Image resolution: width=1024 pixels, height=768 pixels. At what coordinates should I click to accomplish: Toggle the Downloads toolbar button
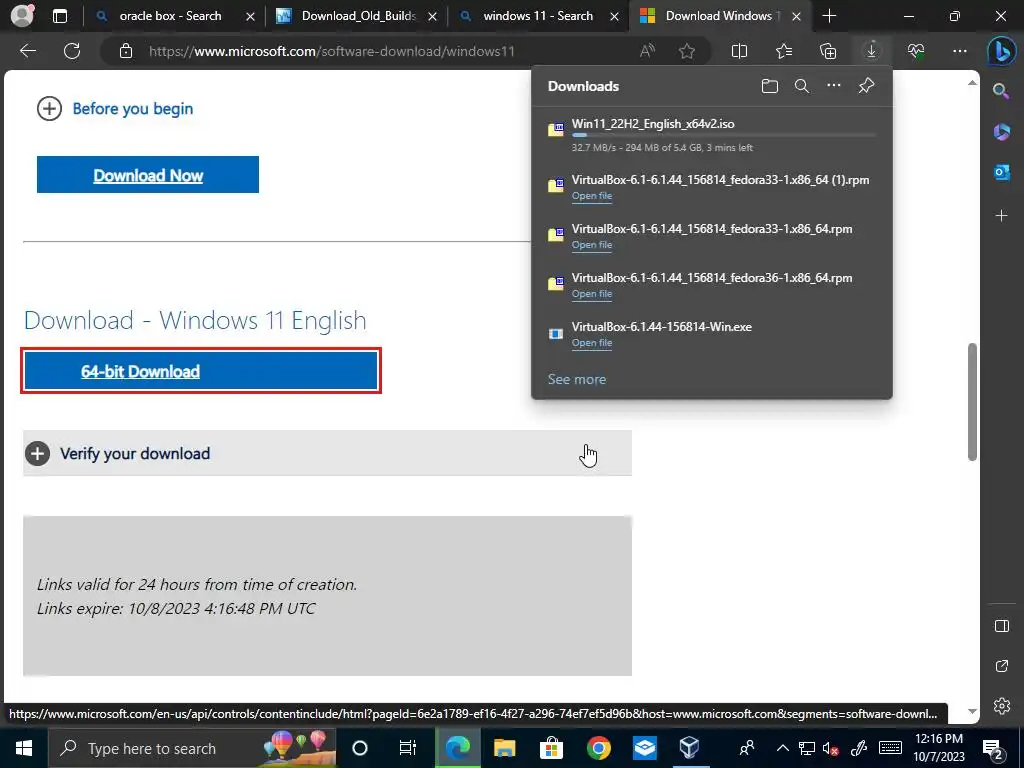871,51
